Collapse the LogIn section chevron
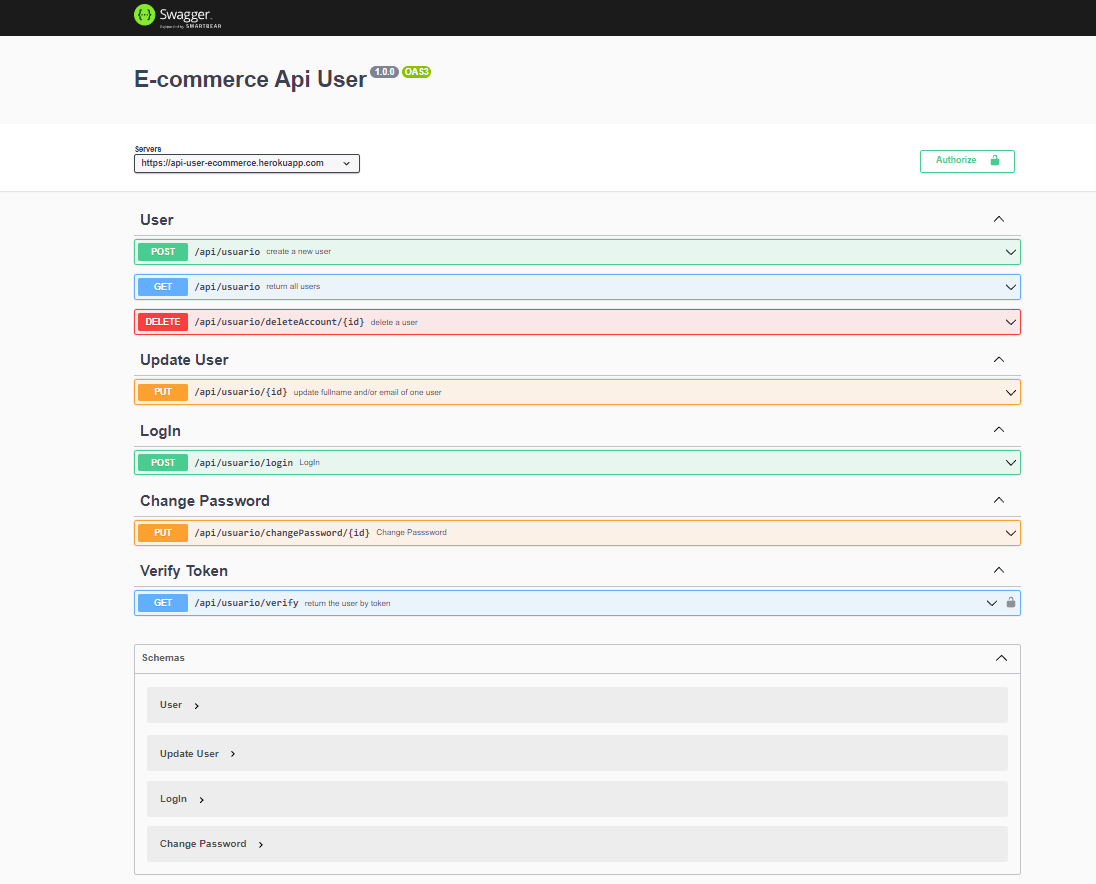 tap(999, 430)
